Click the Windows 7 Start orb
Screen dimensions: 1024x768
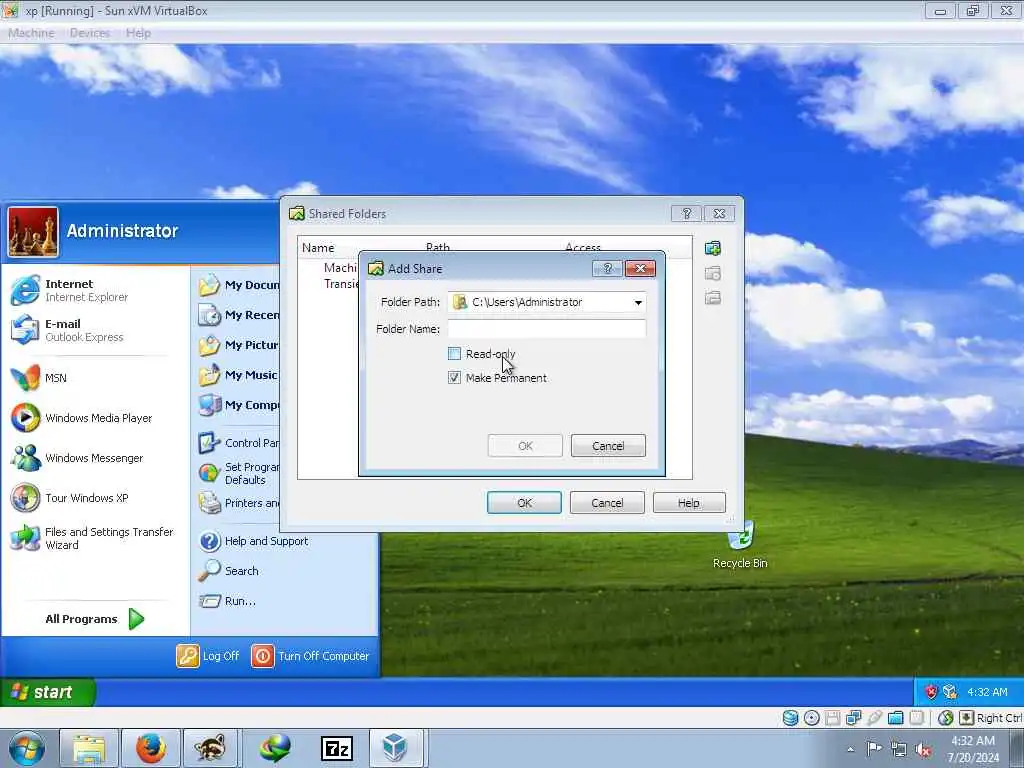(27, 748)
